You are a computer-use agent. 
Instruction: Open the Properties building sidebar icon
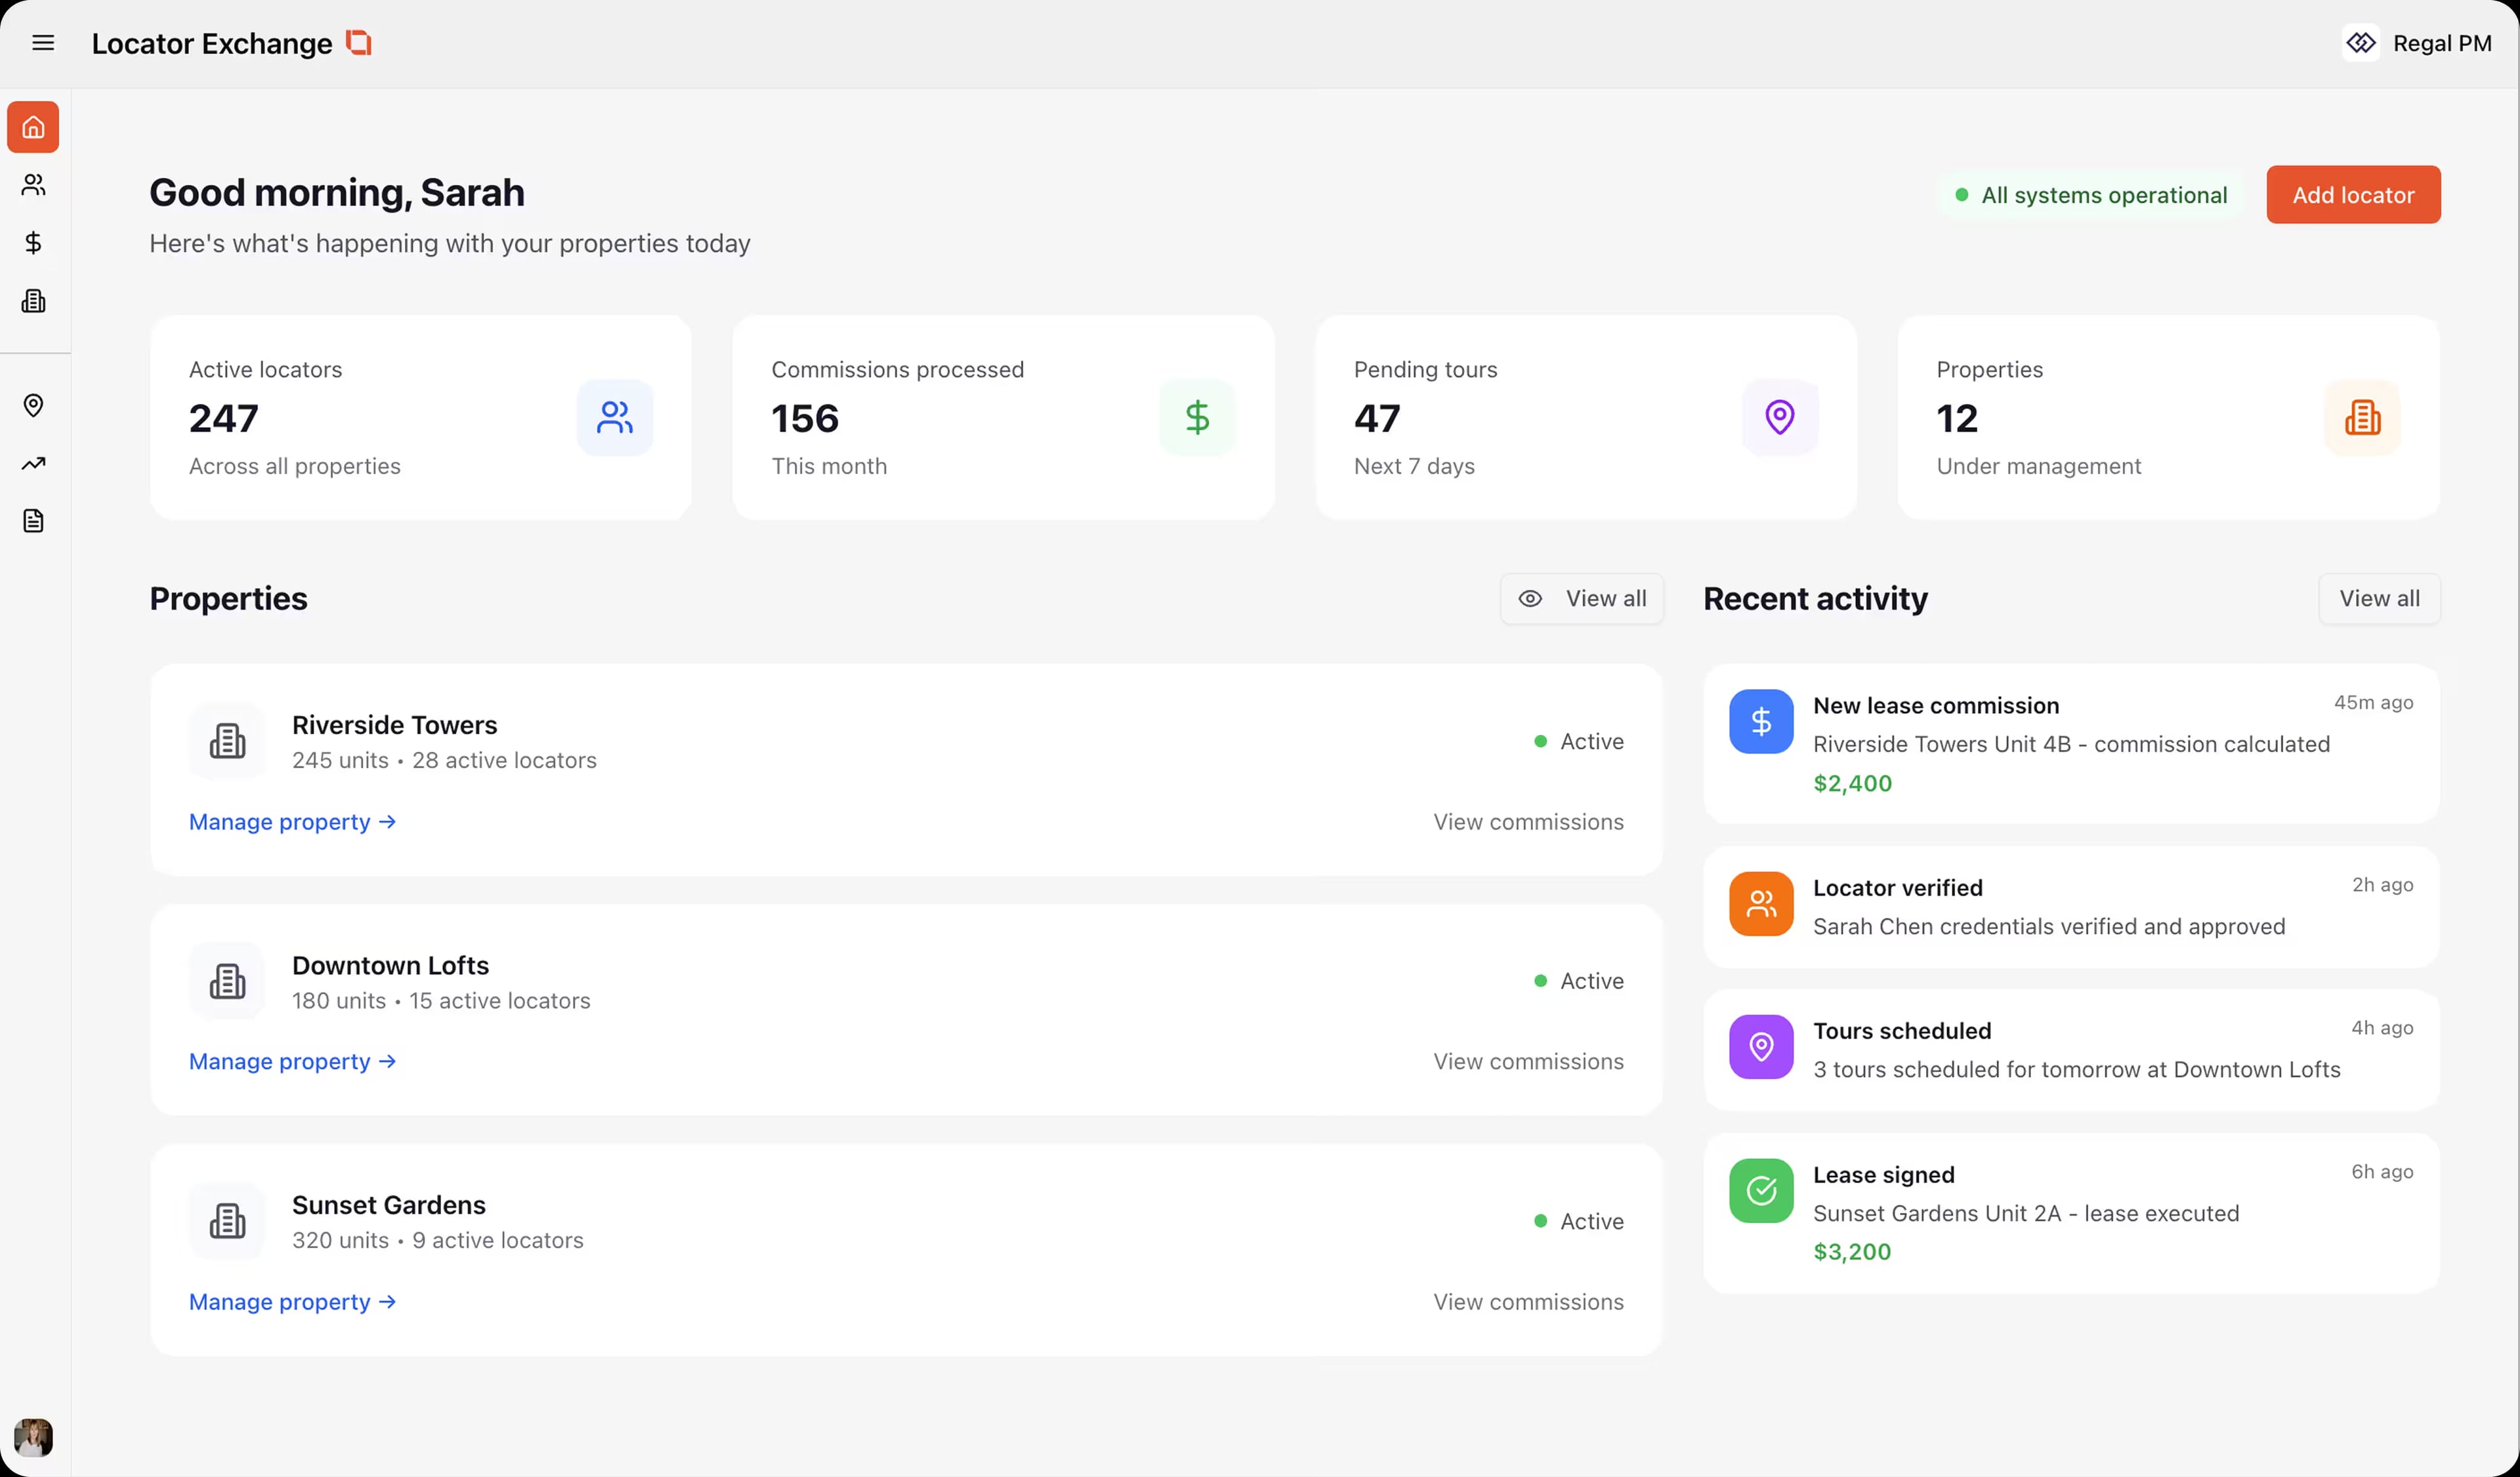pos(33,301)
